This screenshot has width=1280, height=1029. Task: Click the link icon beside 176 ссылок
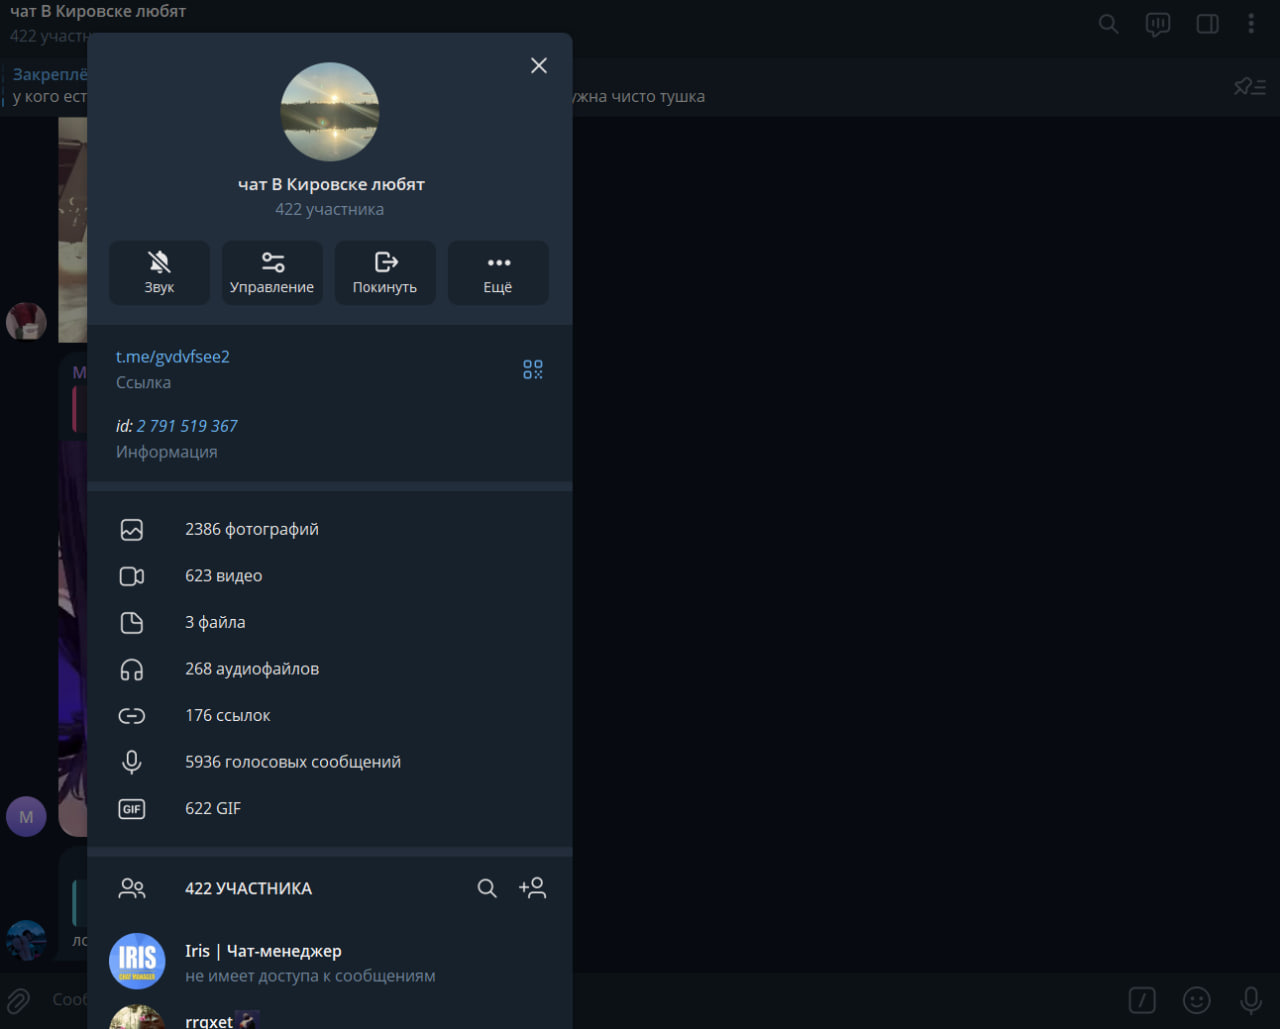pyautogui.click(x=132, y=716)
